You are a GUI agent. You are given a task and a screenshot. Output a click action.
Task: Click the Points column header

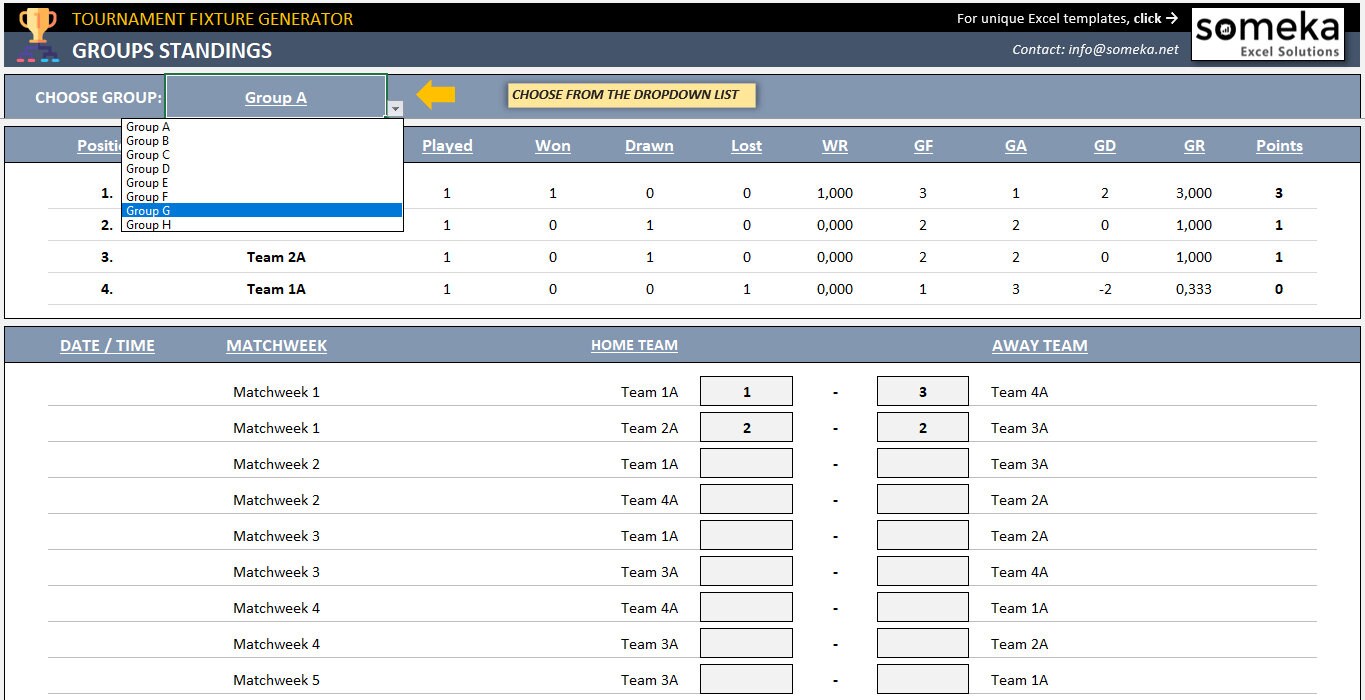[x=1279, y=145]
